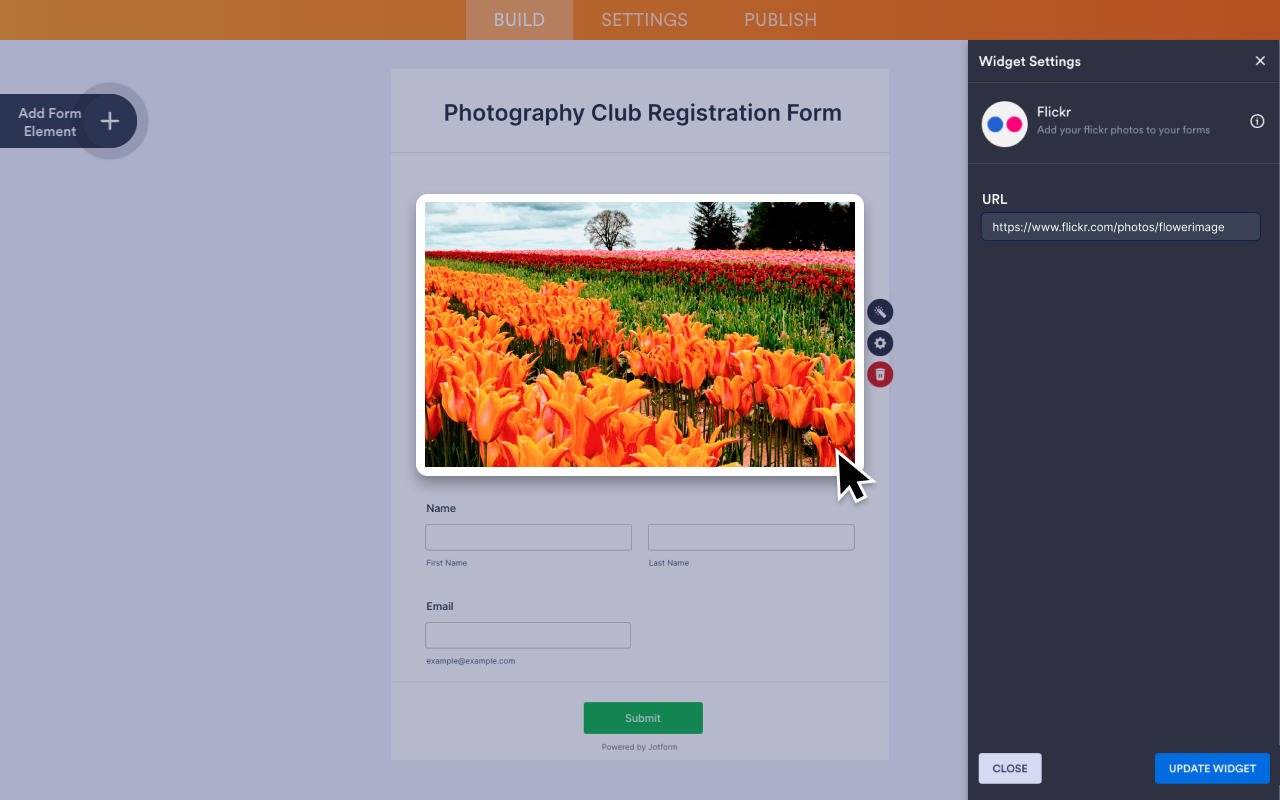
Task: Click the Photography Club Registration Form title
Action: click(x=642, y=112)
